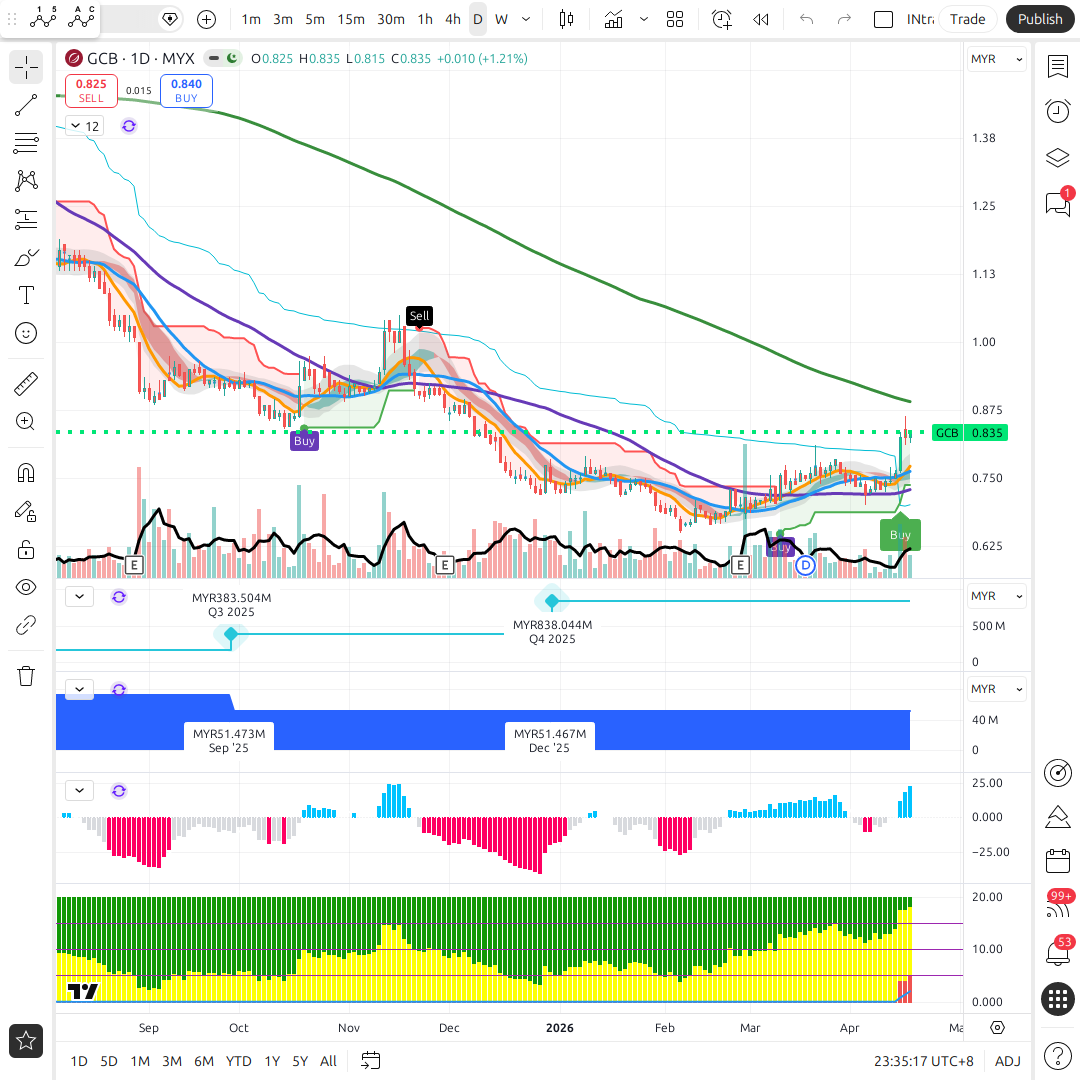Open the watchlist panel icon
The image size is (1080, 1080).
coord(1057,66)
